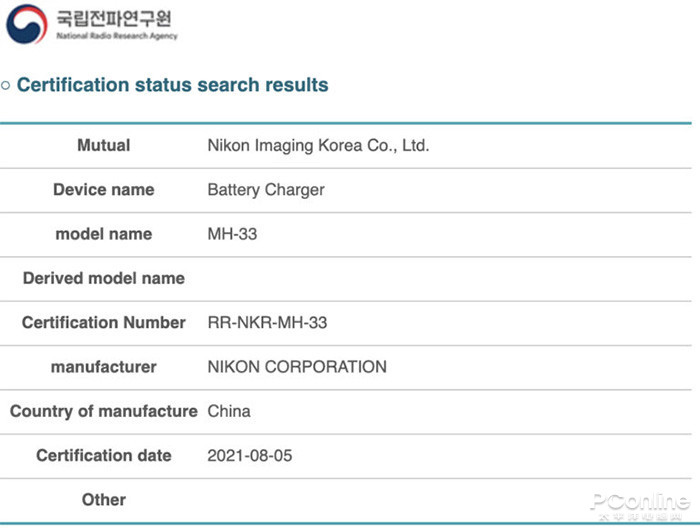Select the MH-33 model name value
The width and height of the screenshot is (700, 529).
tap(232, 234)
